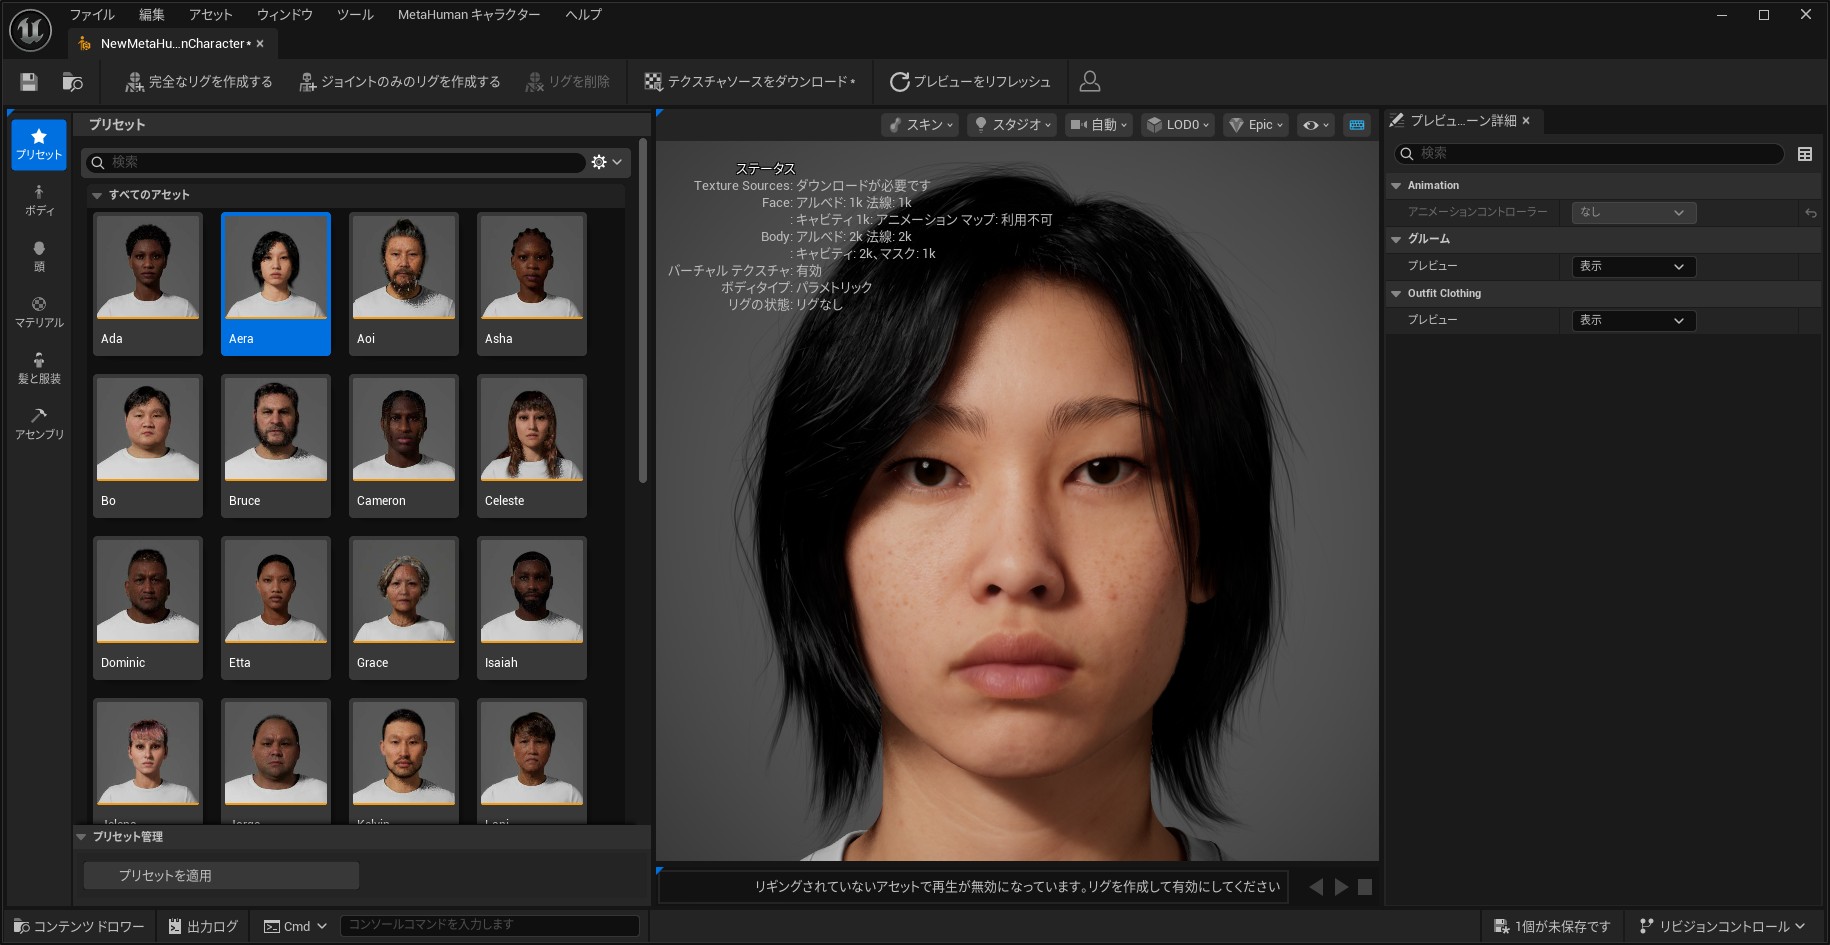The height and width of the screenshot is (945, 1830).
Task: Click the プリセットを適用 button
Action: [x=221, y=876]
